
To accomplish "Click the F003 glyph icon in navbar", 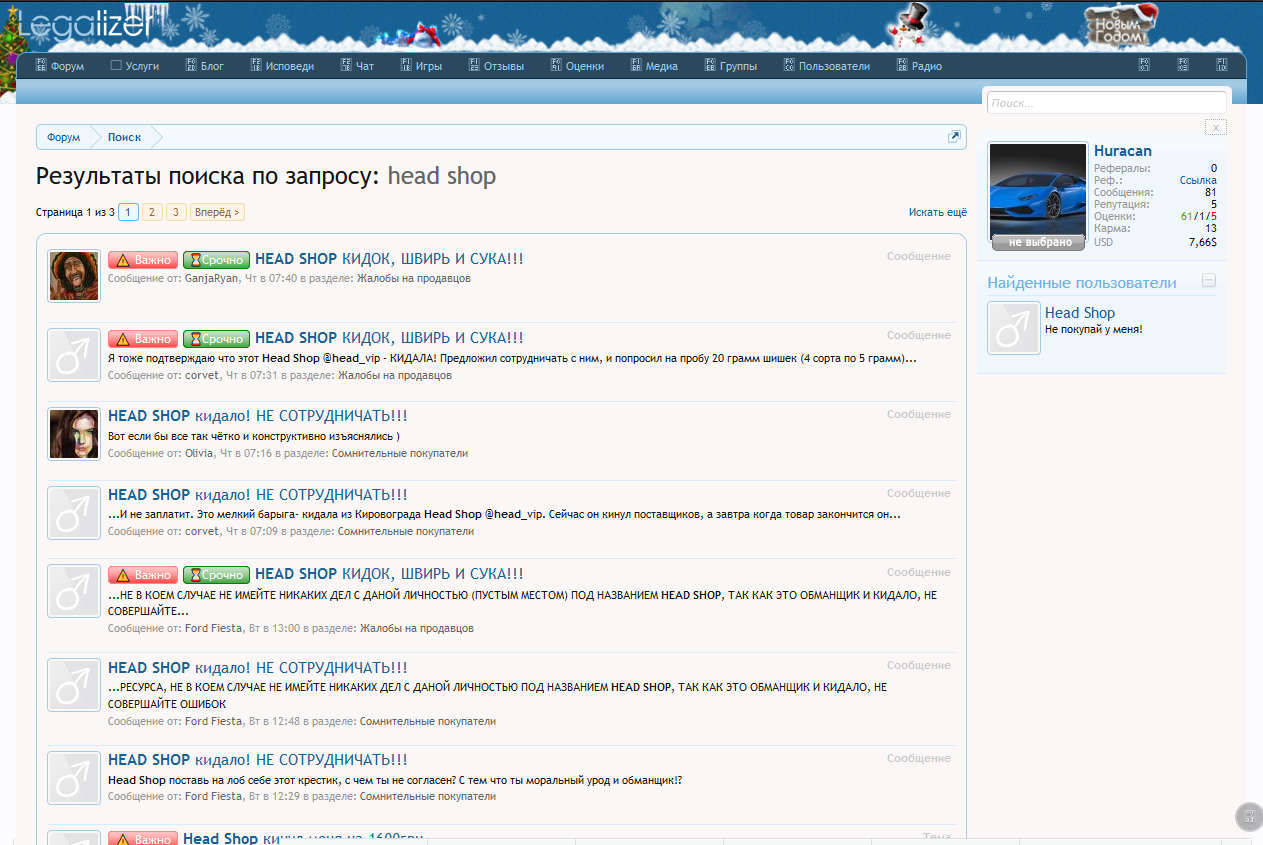I will tap(1183, 65).
